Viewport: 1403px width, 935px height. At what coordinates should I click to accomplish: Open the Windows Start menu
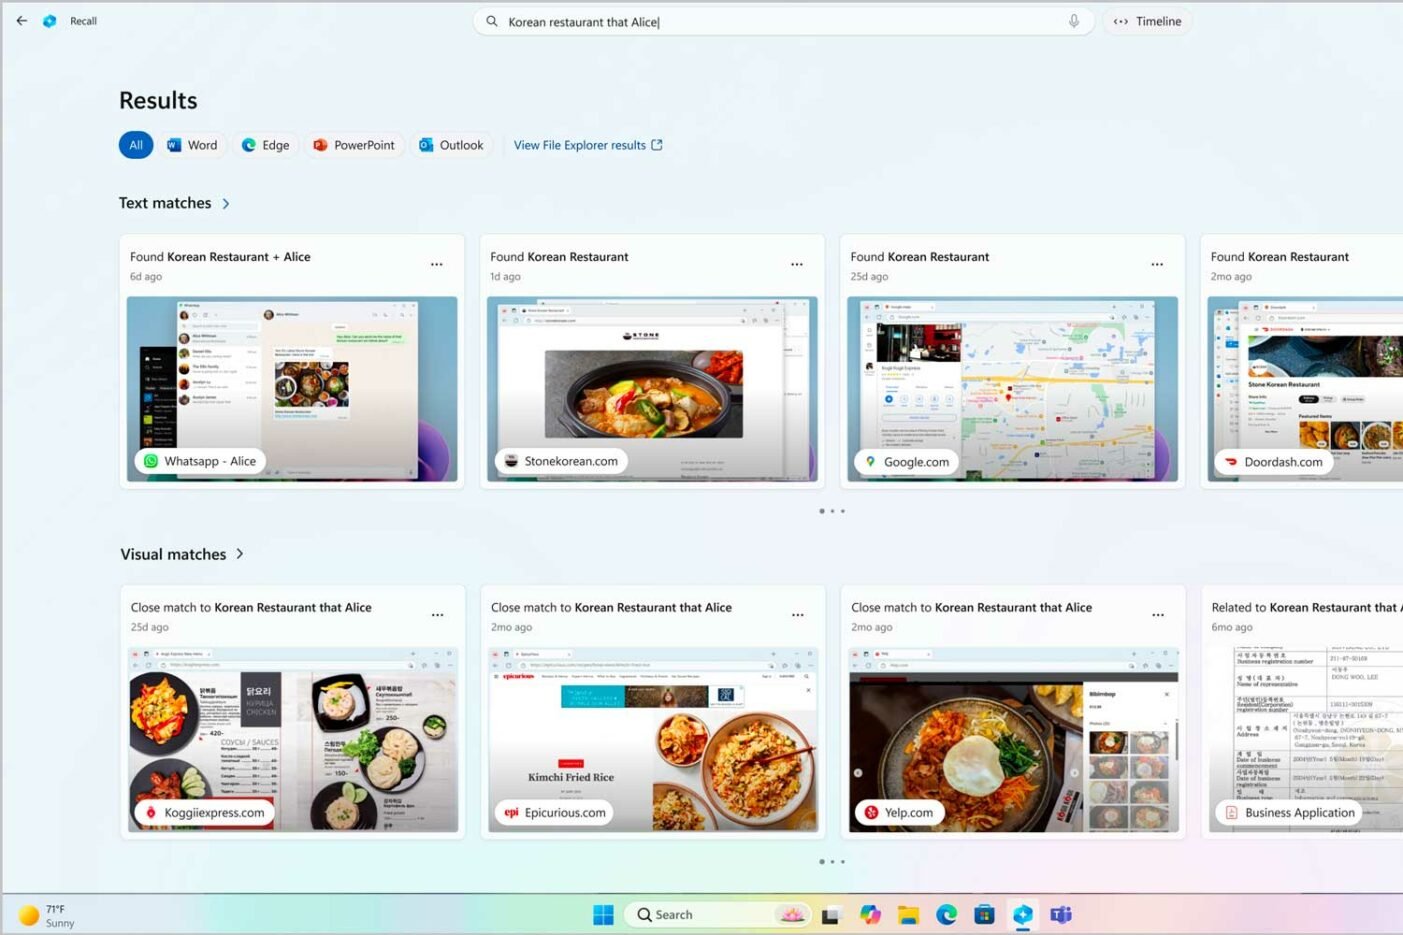pyautogui.click(x=603, y=915)
